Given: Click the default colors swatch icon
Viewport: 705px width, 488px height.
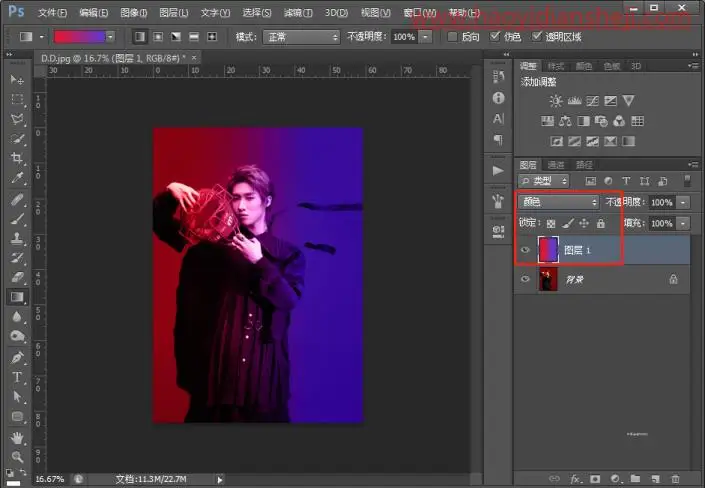Looking at the screenshot, I should pyautogui.click(x=9, y=472).
